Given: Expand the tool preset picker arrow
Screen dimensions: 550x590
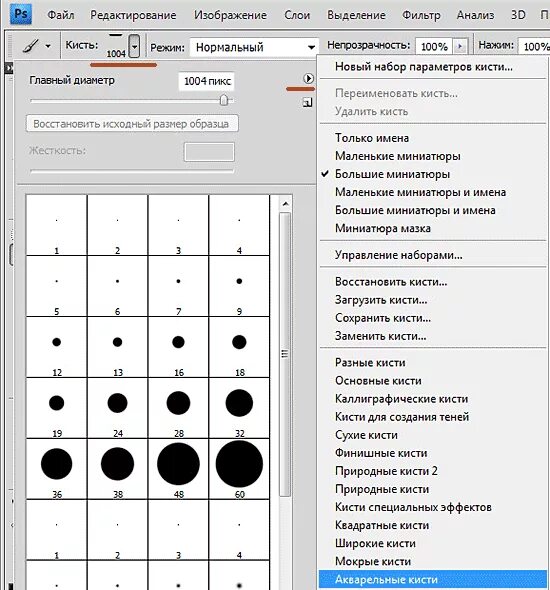Looking at the screenshot, I should coord(48,46).
